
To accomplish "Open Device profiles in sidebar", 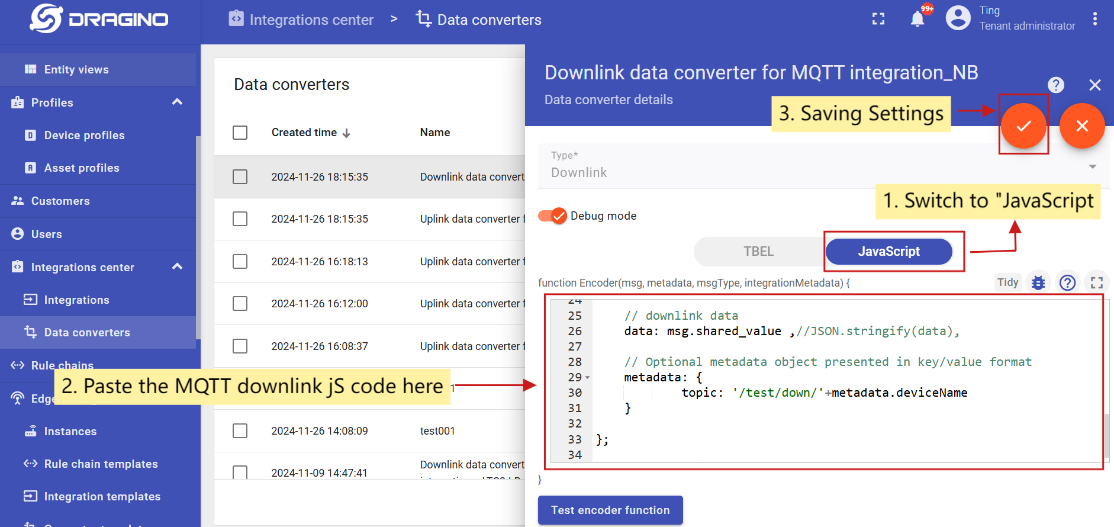I will [x=98, y=135].
